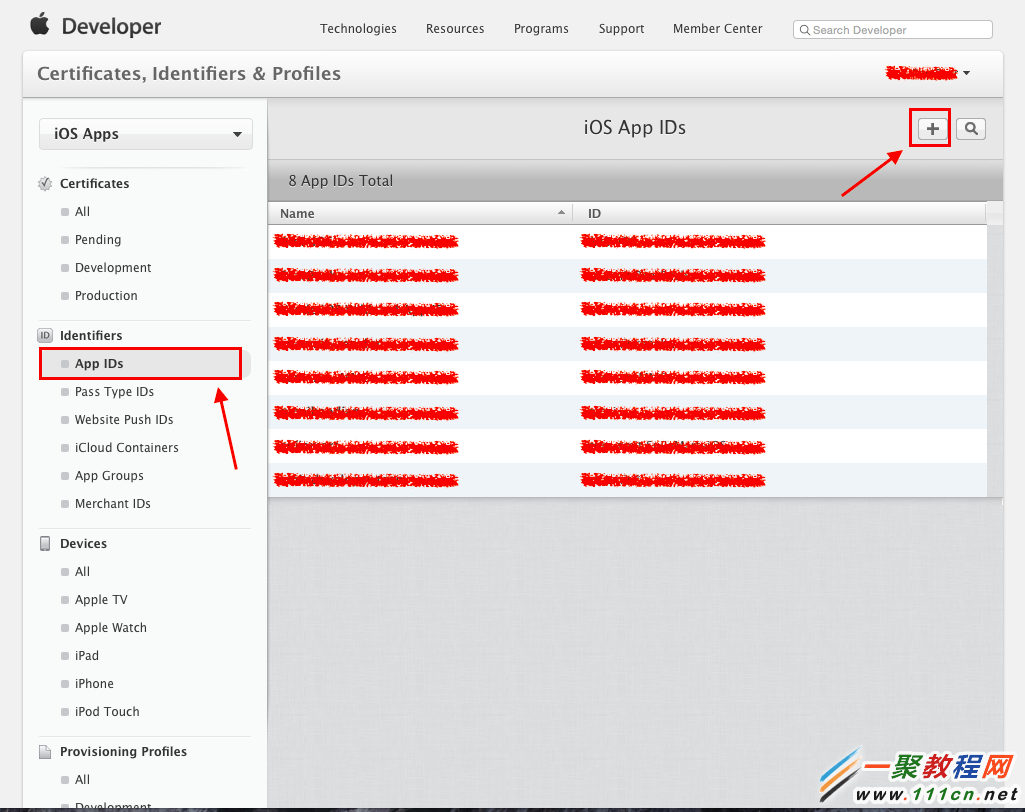The image size is (1025, 812).
Task: Go to Member Center
Action: (x=718, y=29)
